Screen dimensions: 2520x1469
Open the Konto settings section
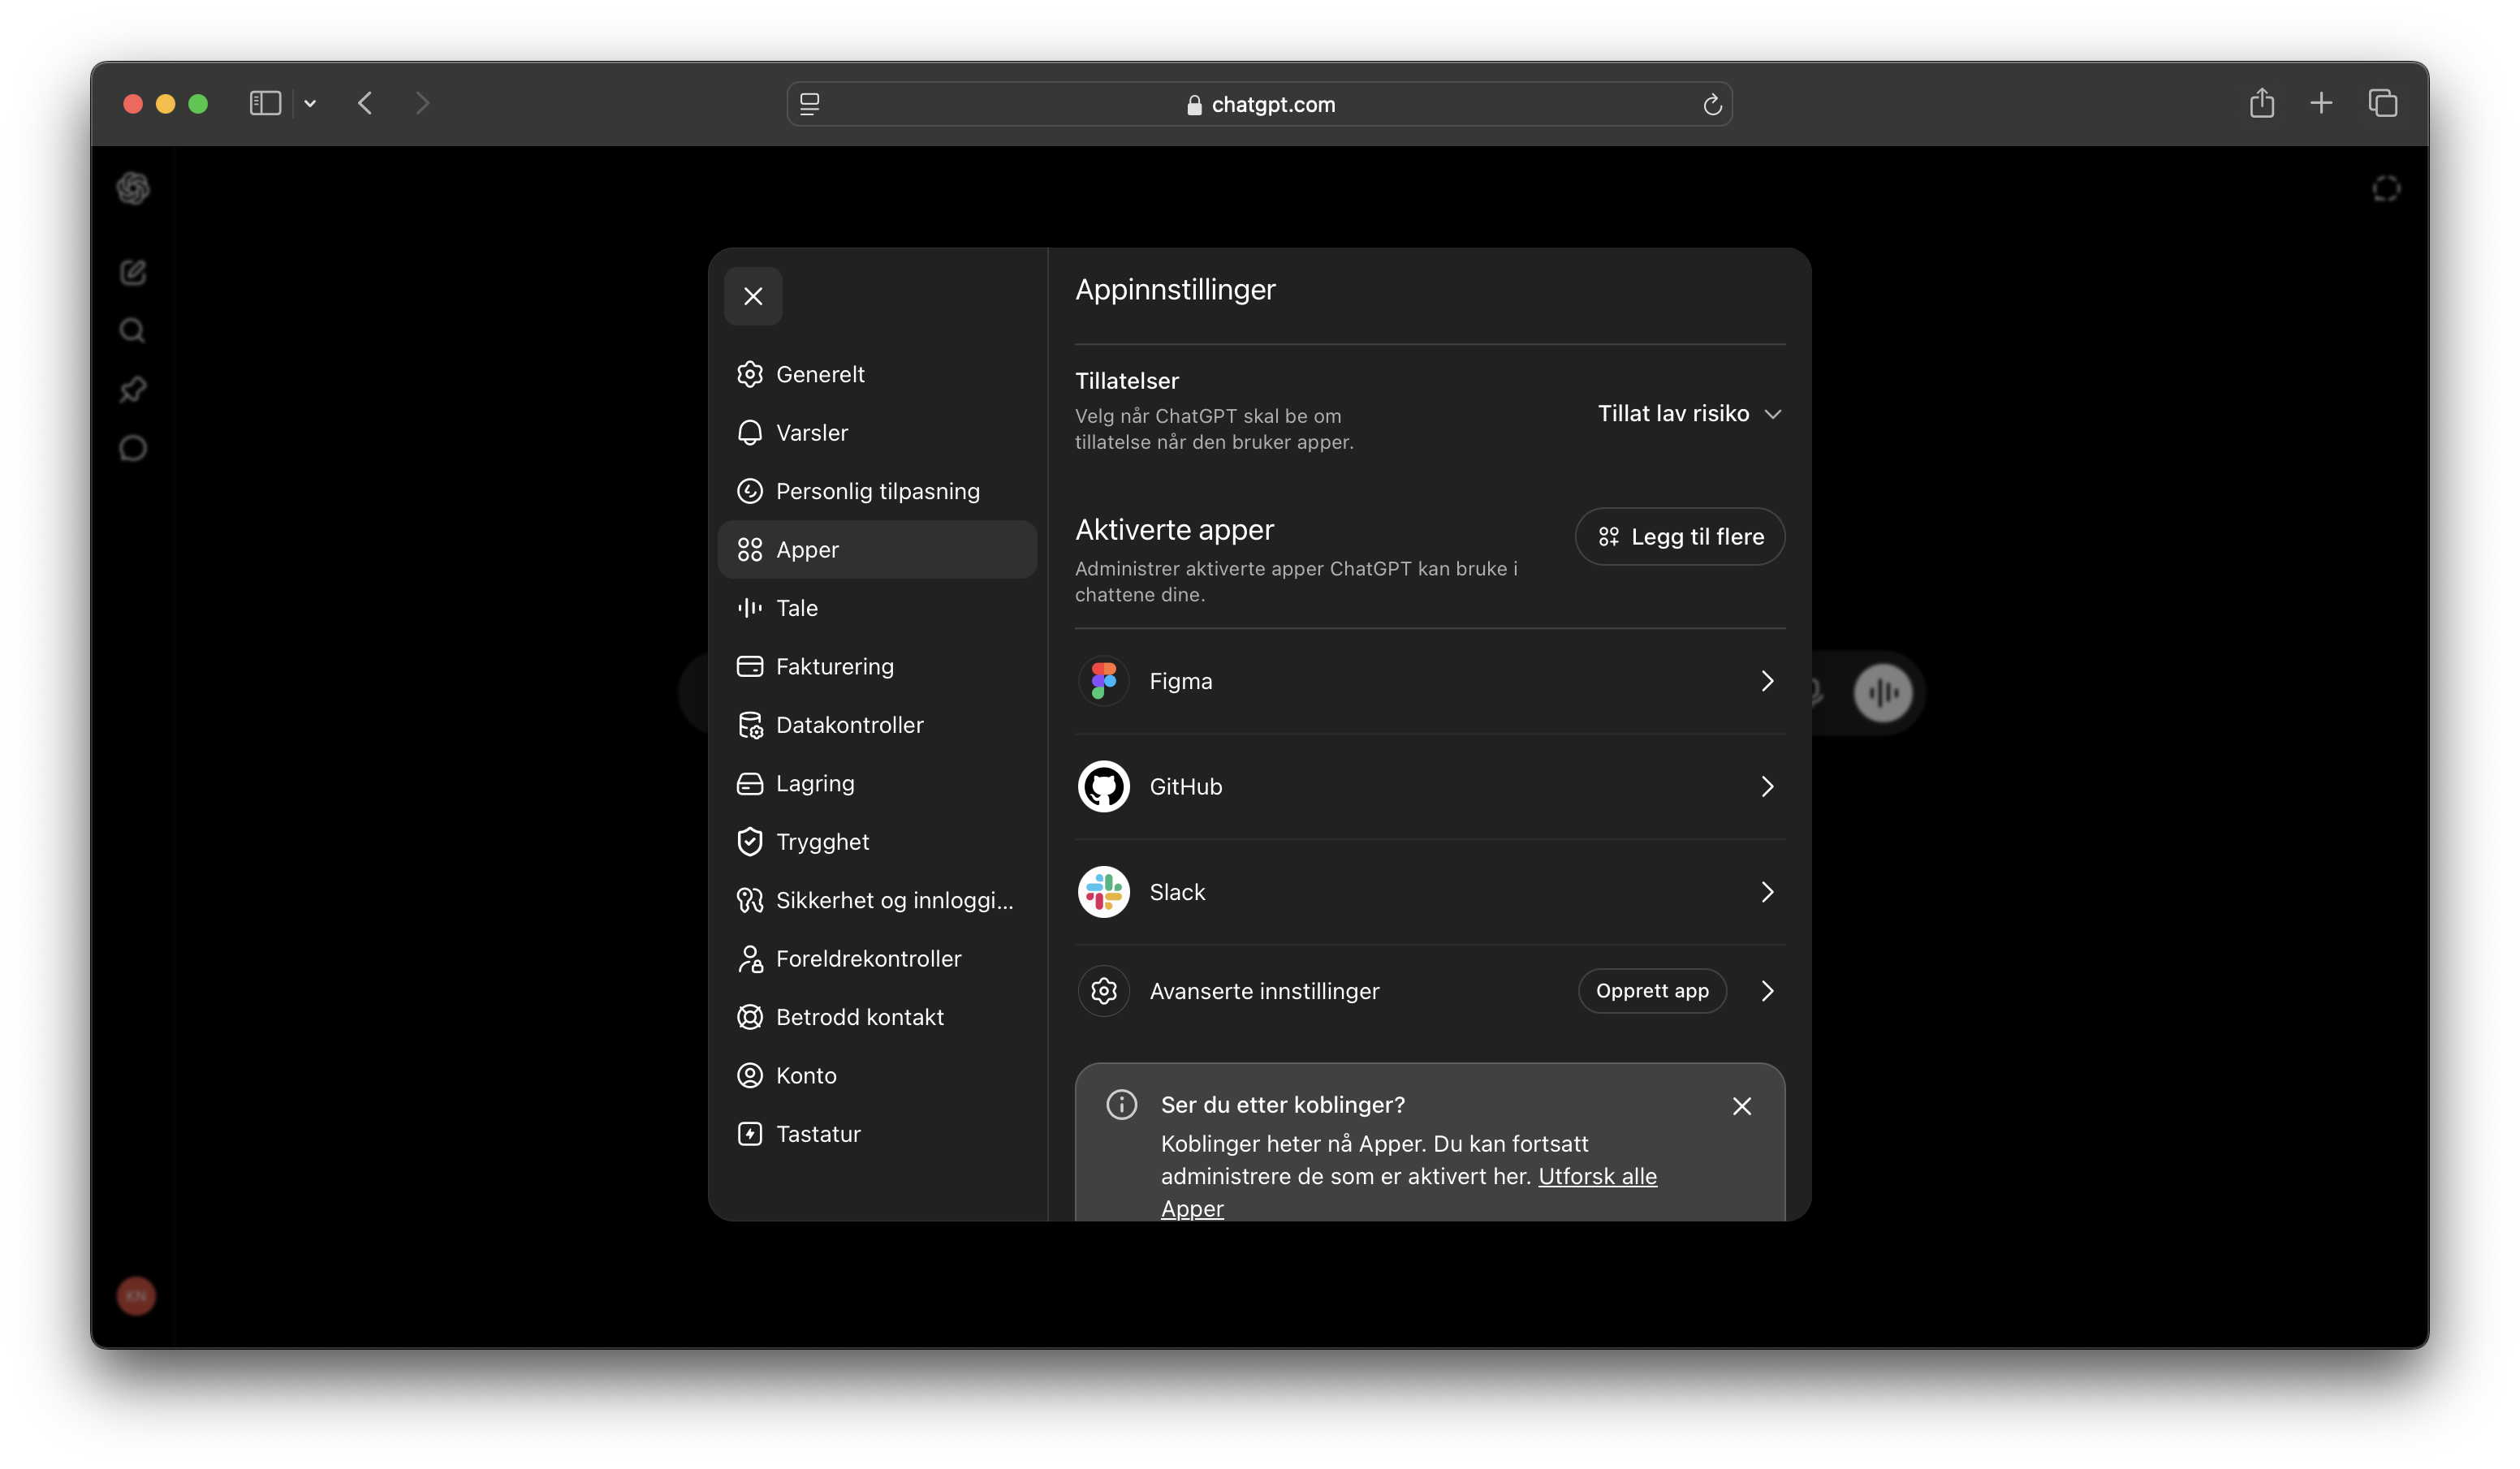(877, 1075)
